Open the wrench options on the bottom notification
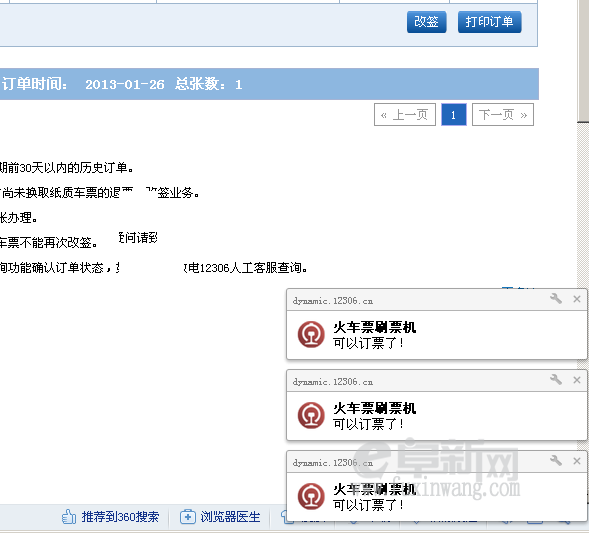The image size is (589, 533). coord(556,461)
